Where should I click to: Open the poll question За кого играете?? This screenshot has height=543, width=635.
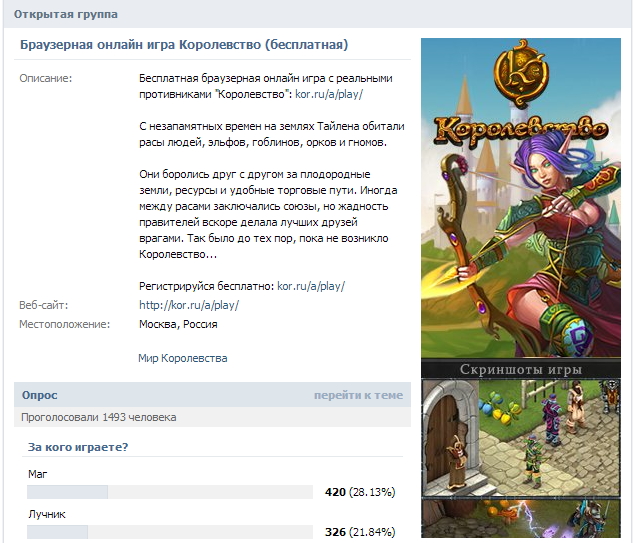tap(78, 447)
